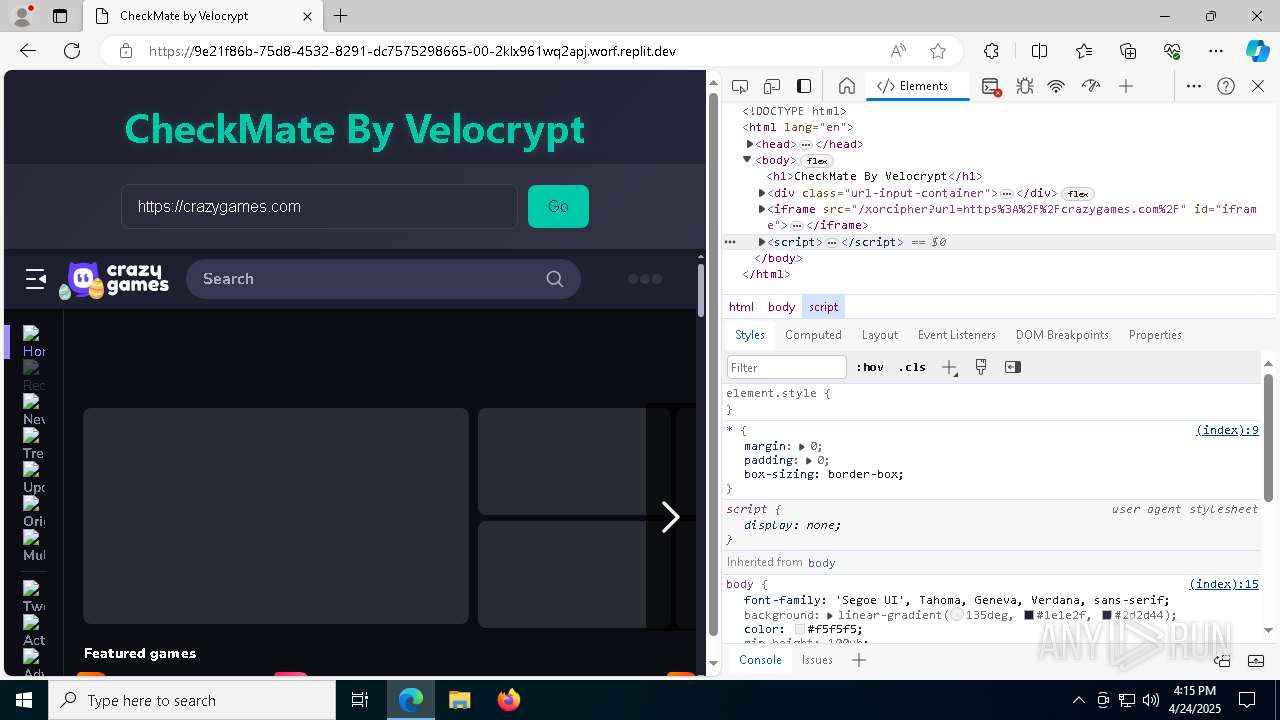Open the #f5f5f5 color swatch

pos(800,630)
